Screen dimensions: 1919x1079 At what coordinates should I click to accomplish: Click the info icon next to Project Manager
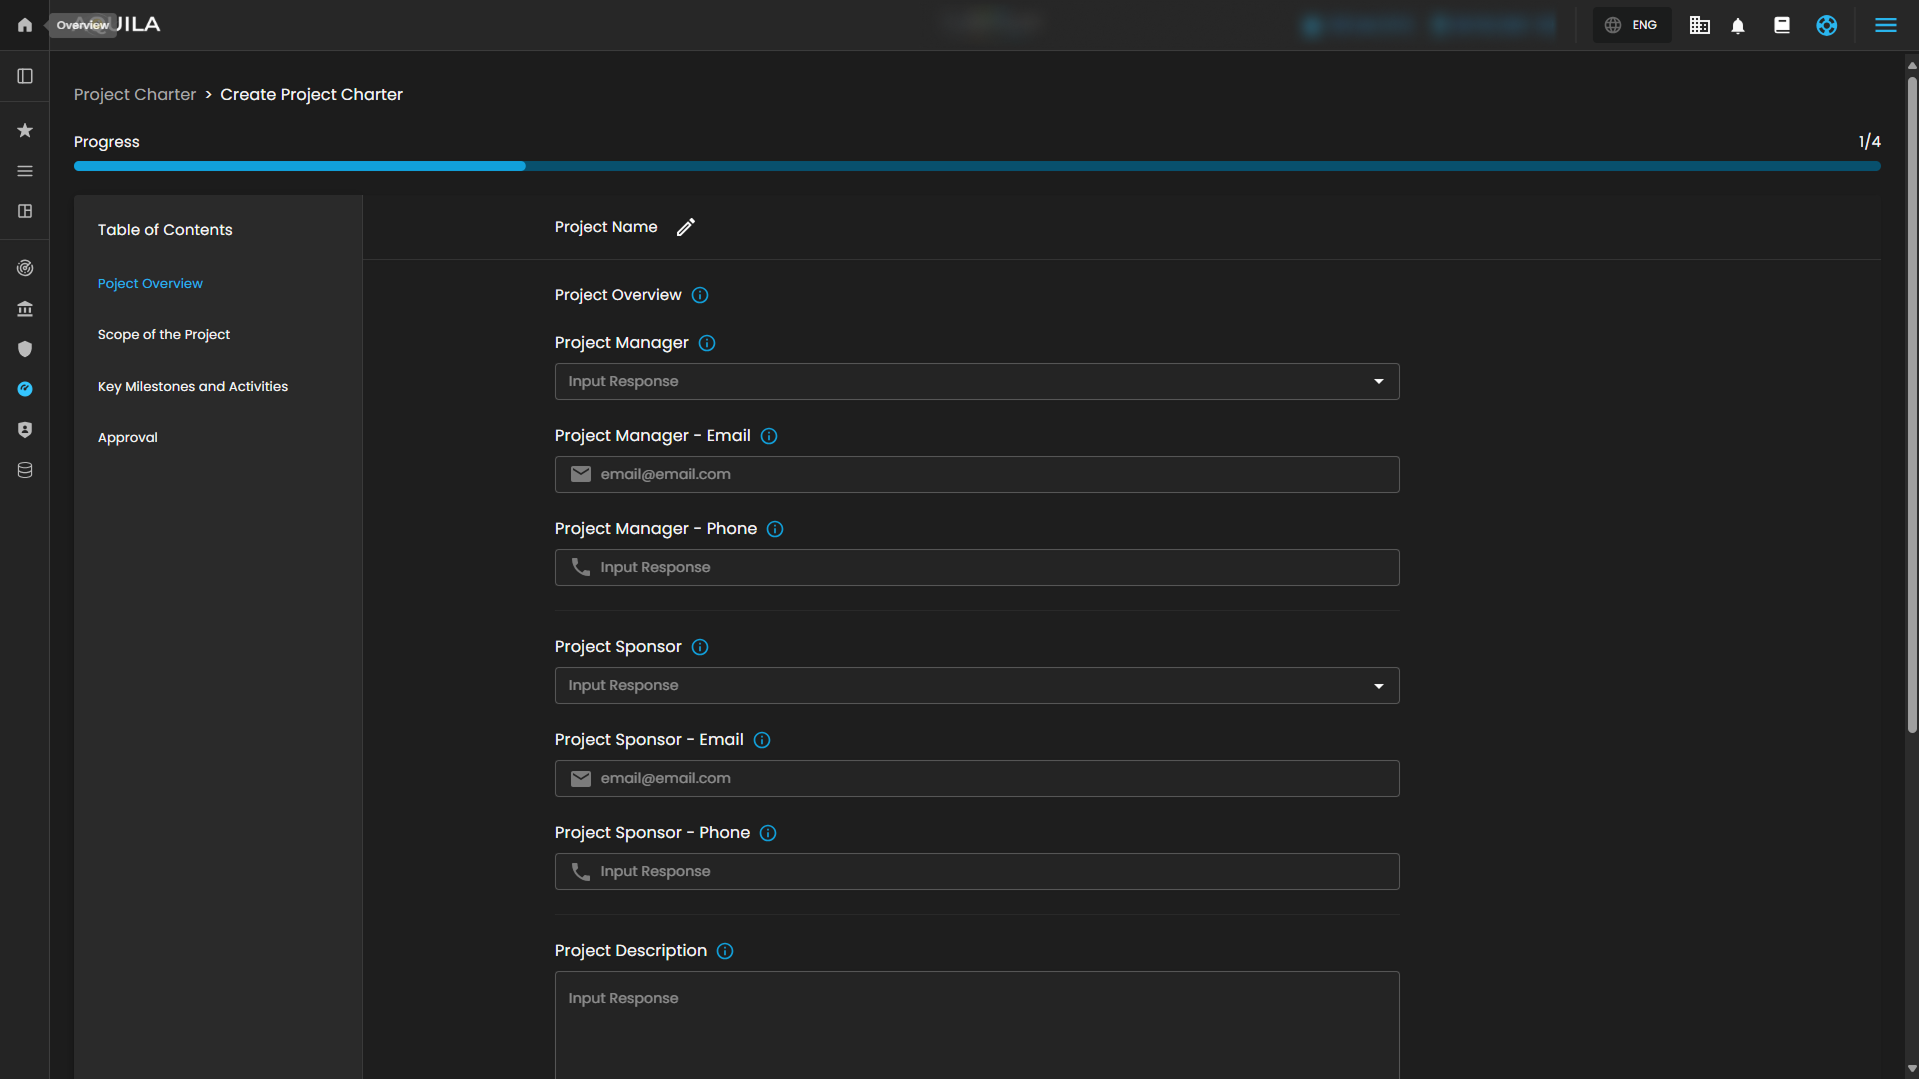[707, 343]
